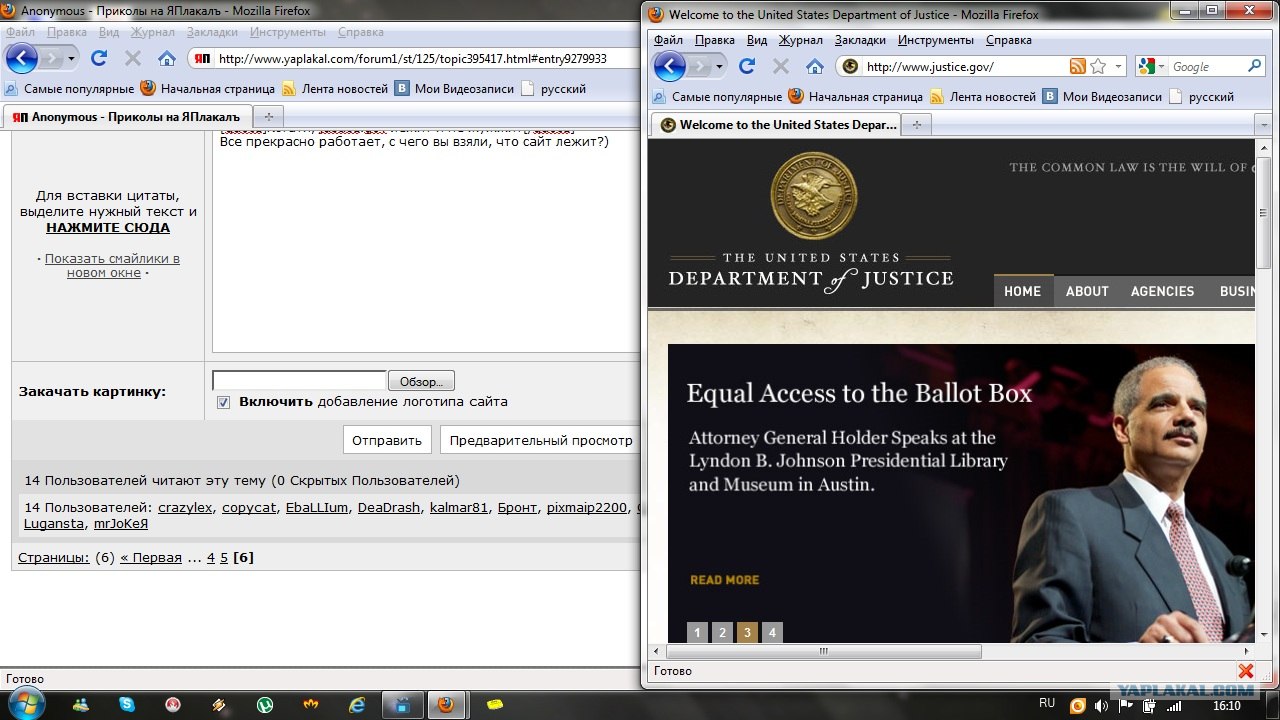Expand back/forward history dropdown in YaPlakal window

[x=71, y=59]
